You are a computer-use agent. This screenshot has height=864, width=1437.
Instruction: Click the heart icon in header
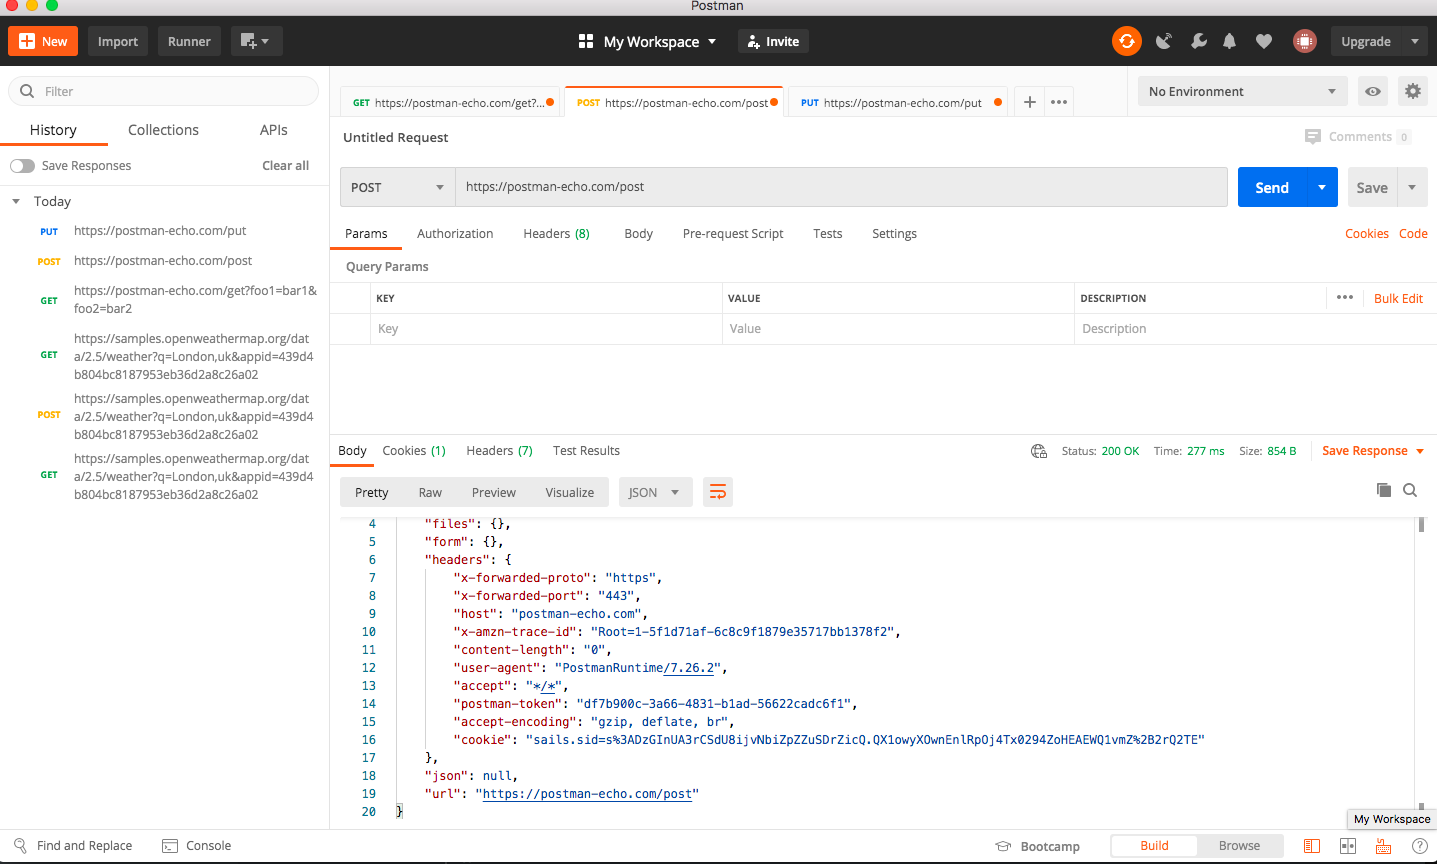(x=1264, y=41)
